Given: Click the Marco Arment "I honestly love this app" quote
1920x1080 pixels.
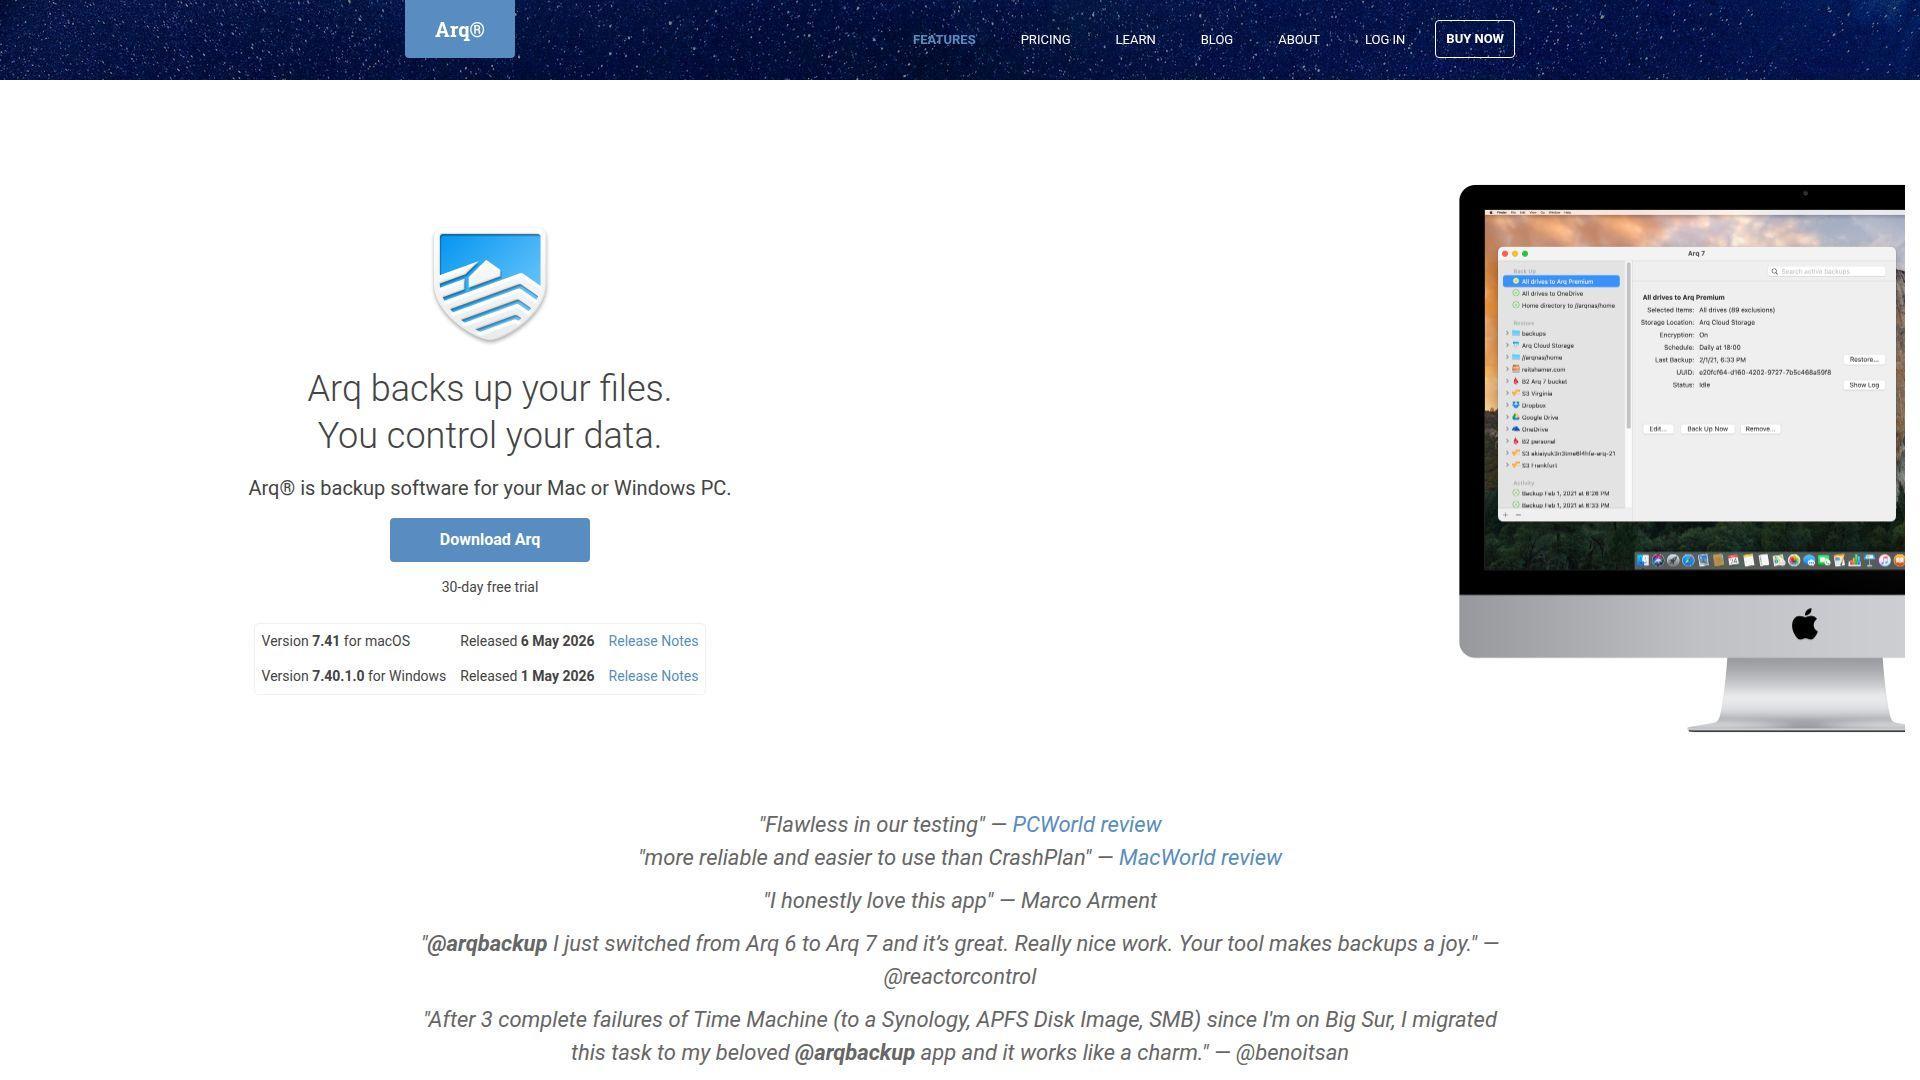Looking at the screenshot, I should 960,901.
